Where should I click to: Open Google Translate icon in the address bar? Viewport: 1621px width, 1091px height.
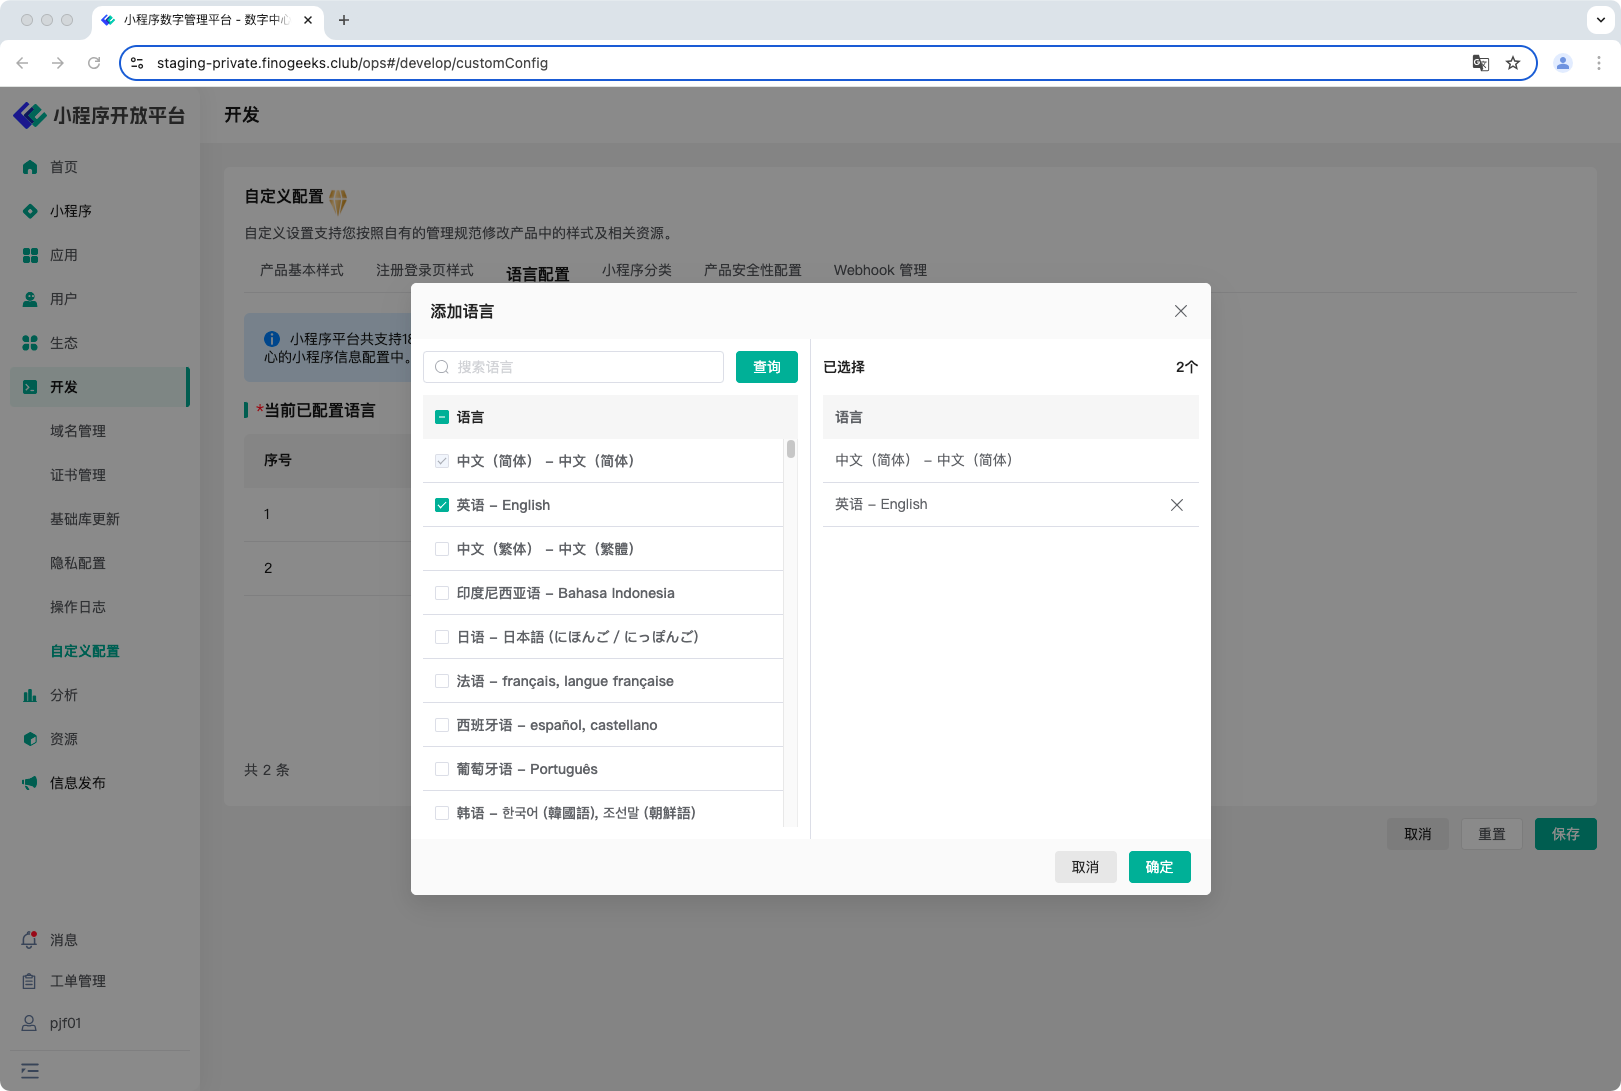[x=1480, y=63]
